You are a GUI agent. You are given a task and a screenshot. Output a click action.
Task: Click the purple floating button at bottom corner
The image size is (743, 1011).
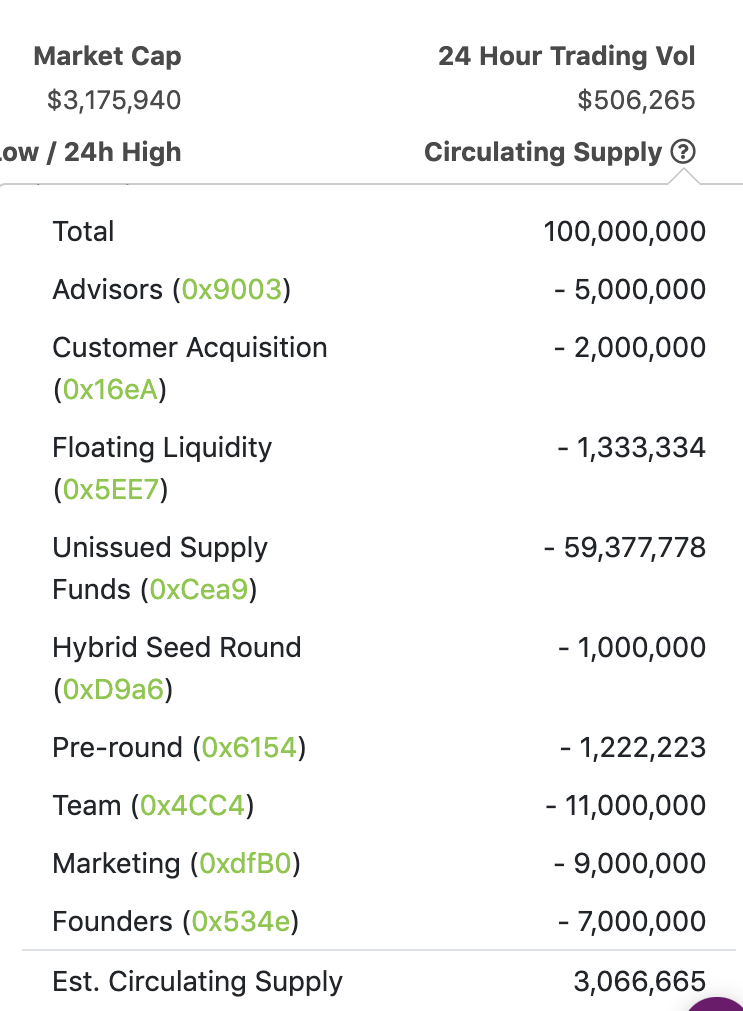717,1005
